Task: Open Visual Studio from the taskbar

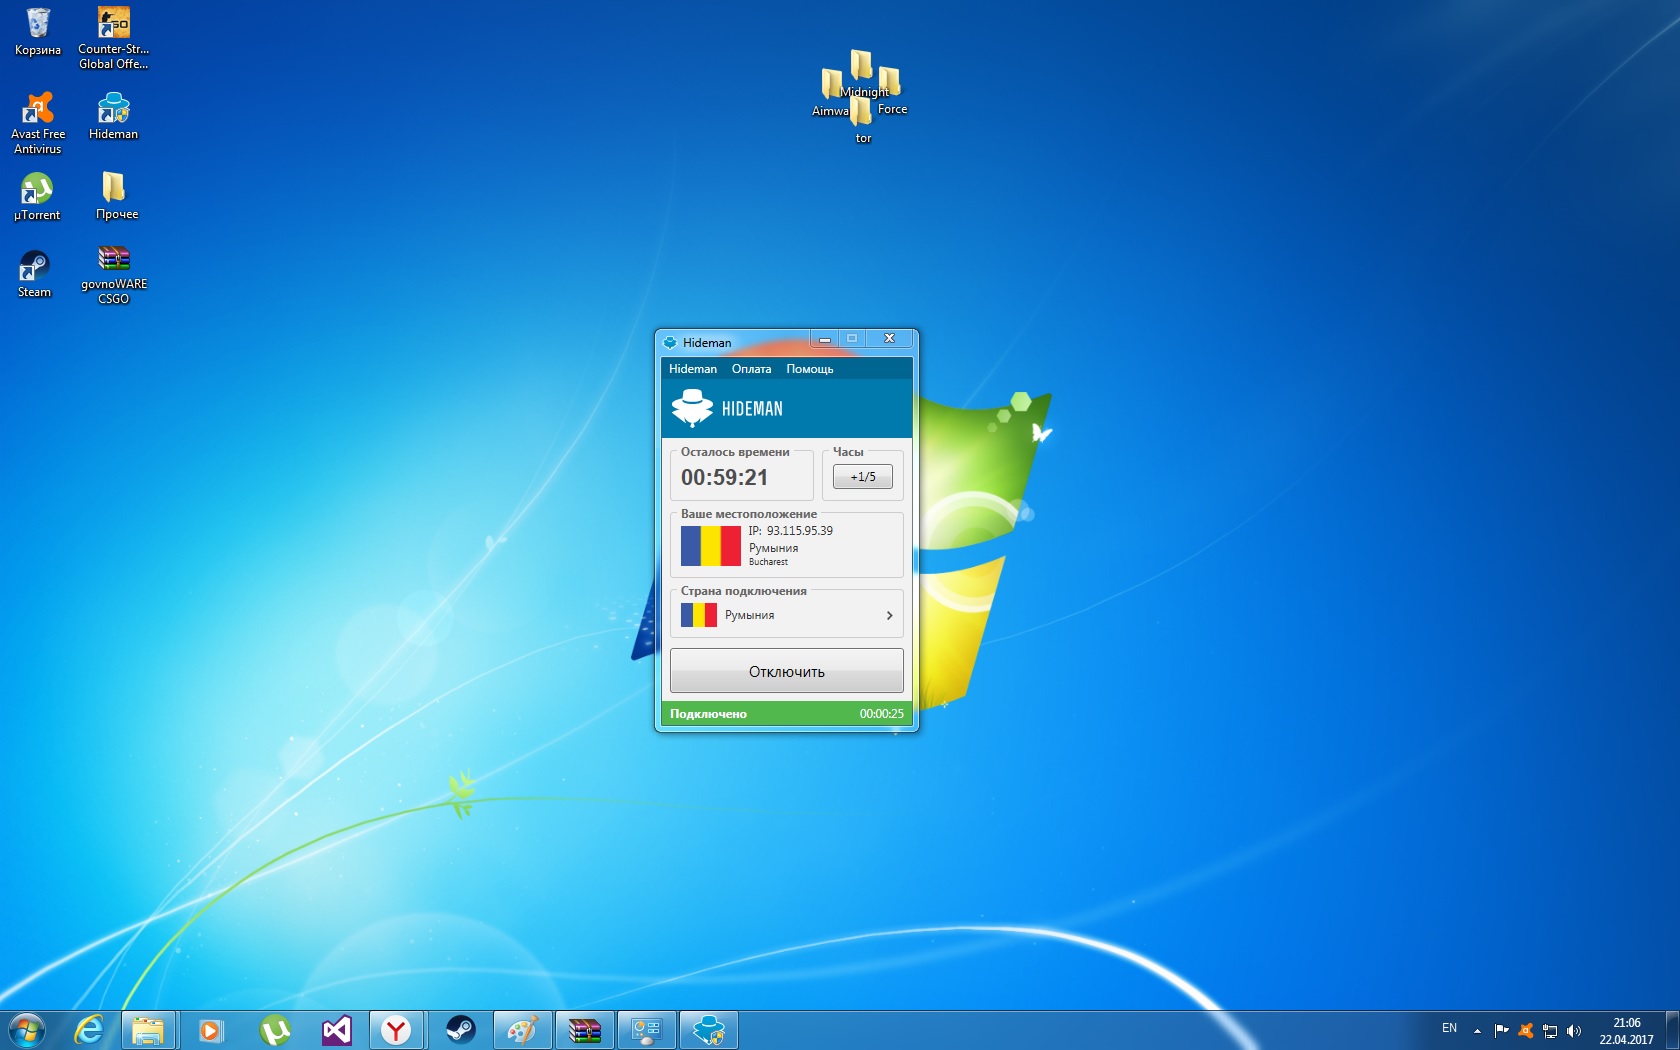Action: pyautogui.click(x=337, y=1030)
